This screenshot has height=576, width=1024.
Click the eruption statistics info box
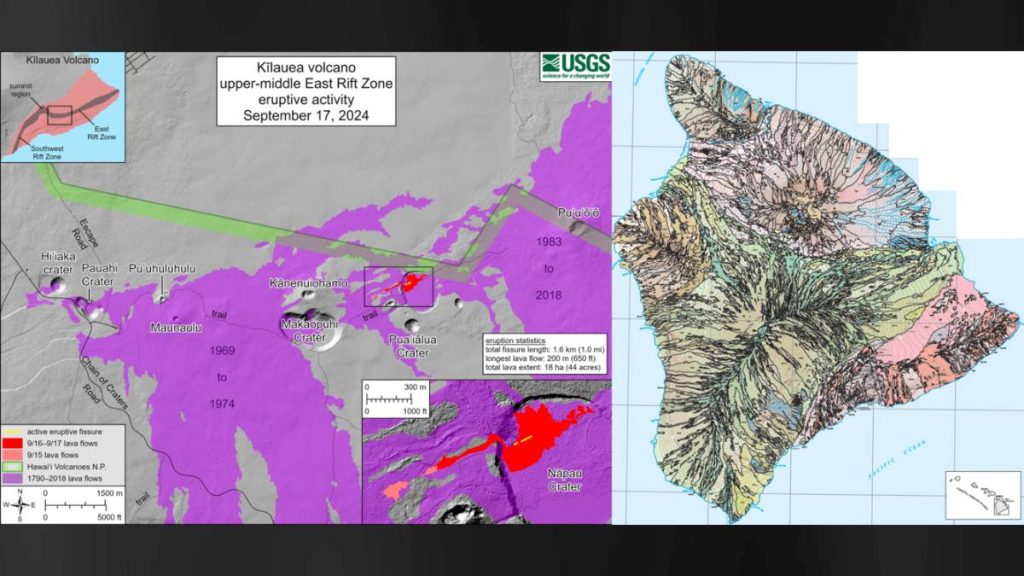545,353
